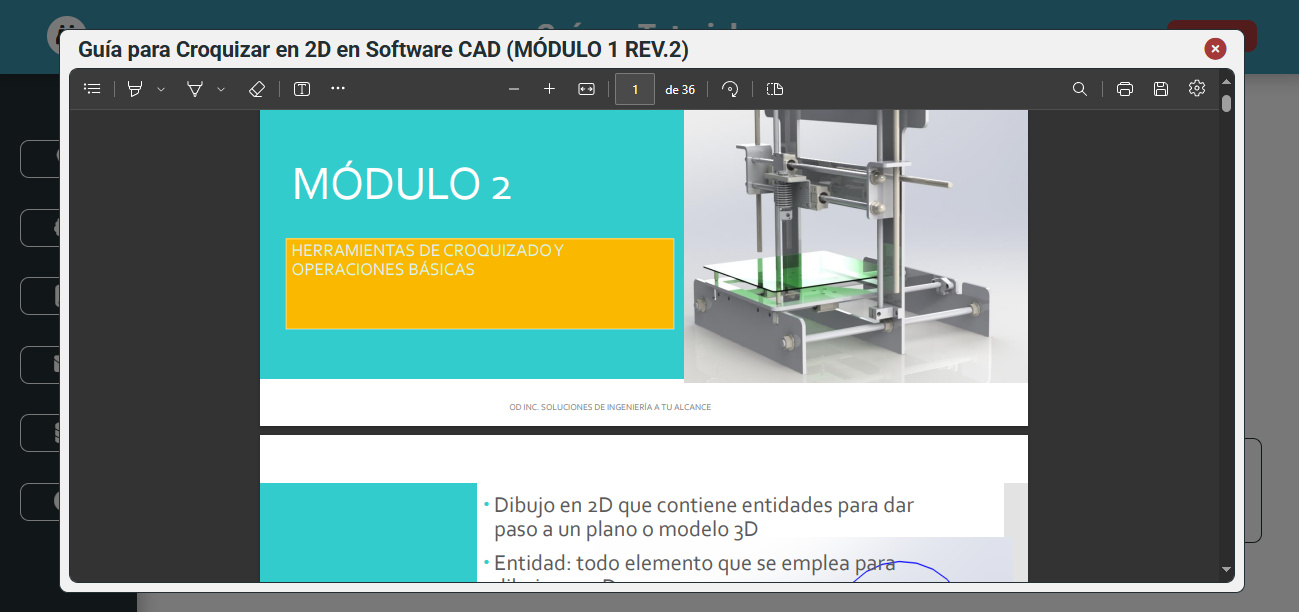Select the add text tool
Viewport: 1299px width, 612px height.
(x=302, y=89)
